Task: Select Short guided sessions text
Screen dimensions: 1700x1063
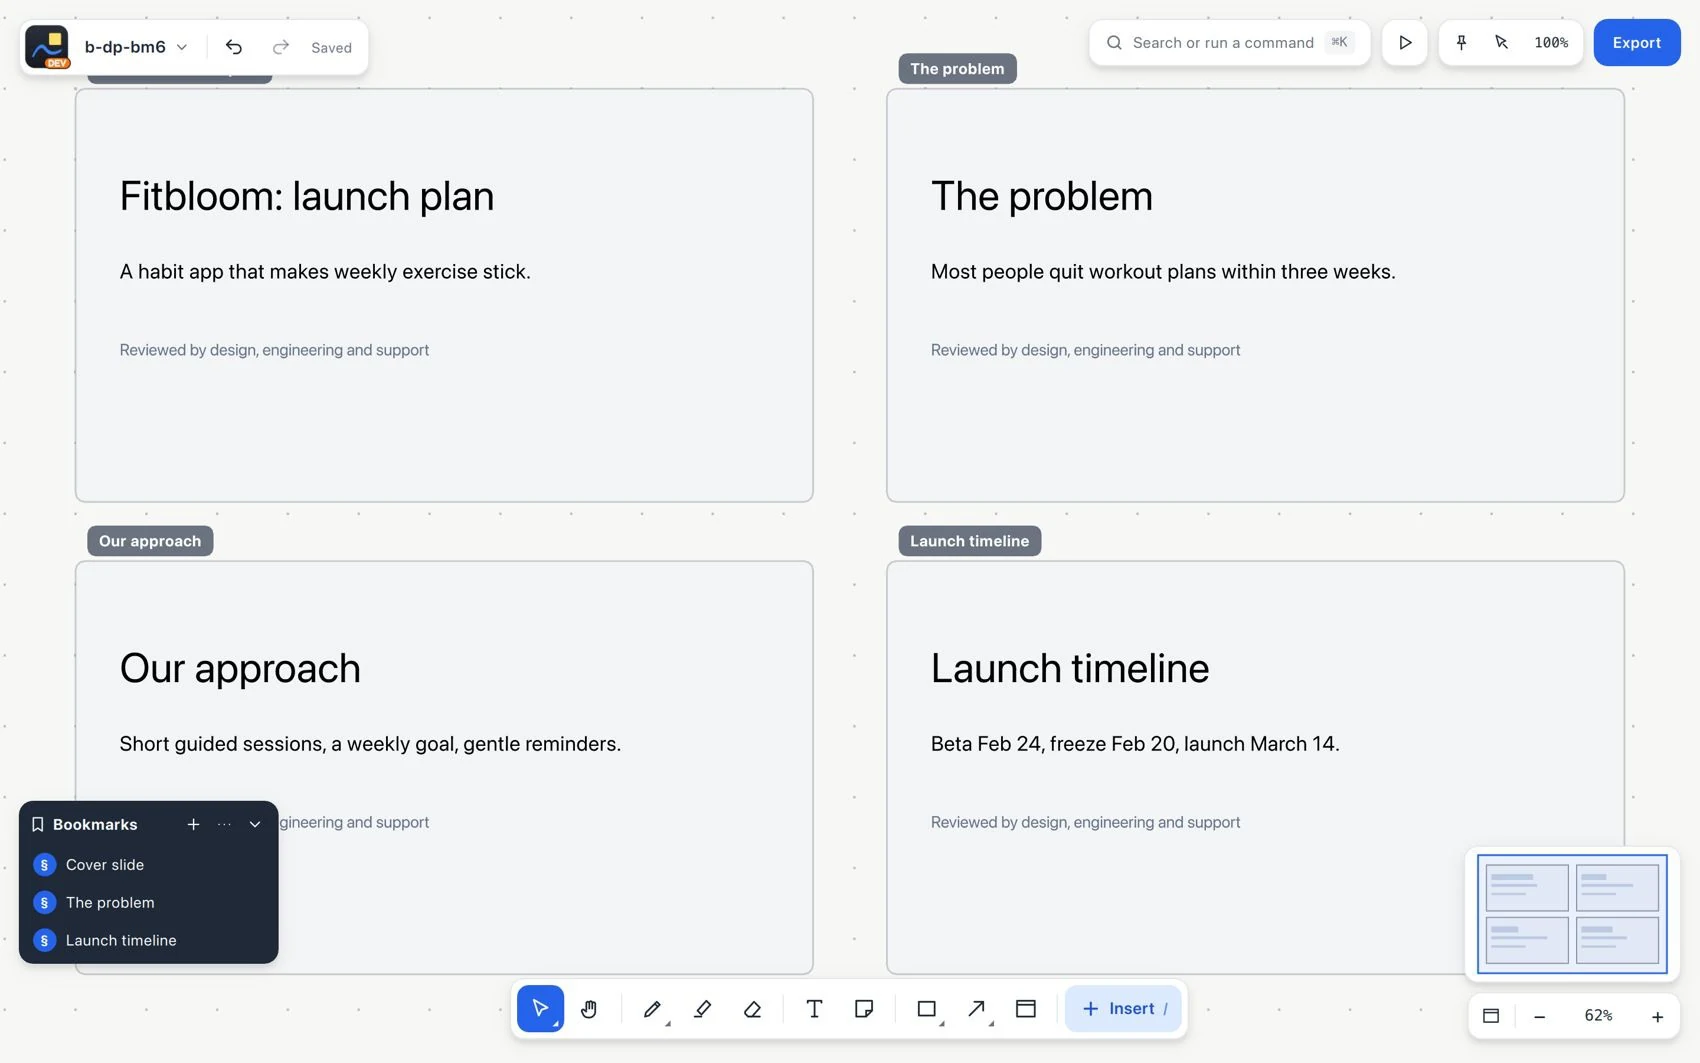Action: [370, 744]
